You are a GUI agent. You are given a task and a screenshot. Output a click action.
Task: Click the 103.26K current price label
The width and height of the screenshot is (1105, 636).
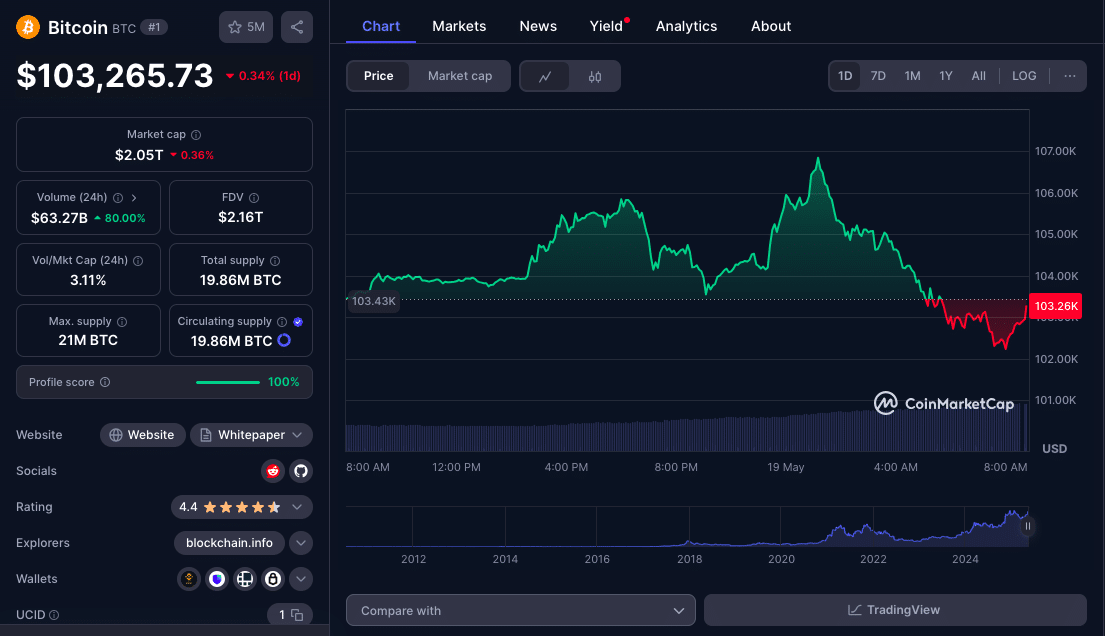pyautogui.click(x=1056, y=306)
